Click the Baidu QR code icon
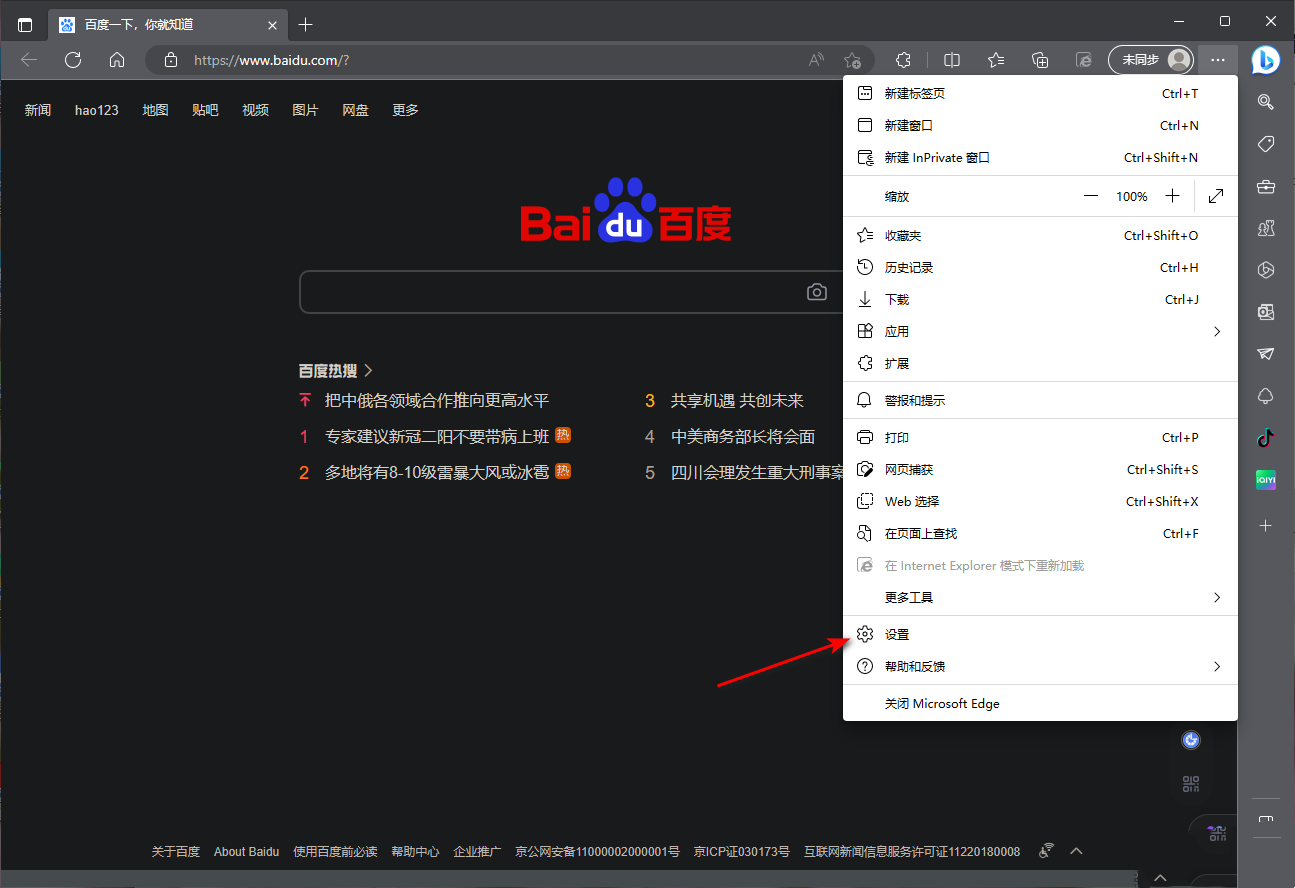Image resolution: width=1295 pixels, height=888 pixels. point(1190,784)
